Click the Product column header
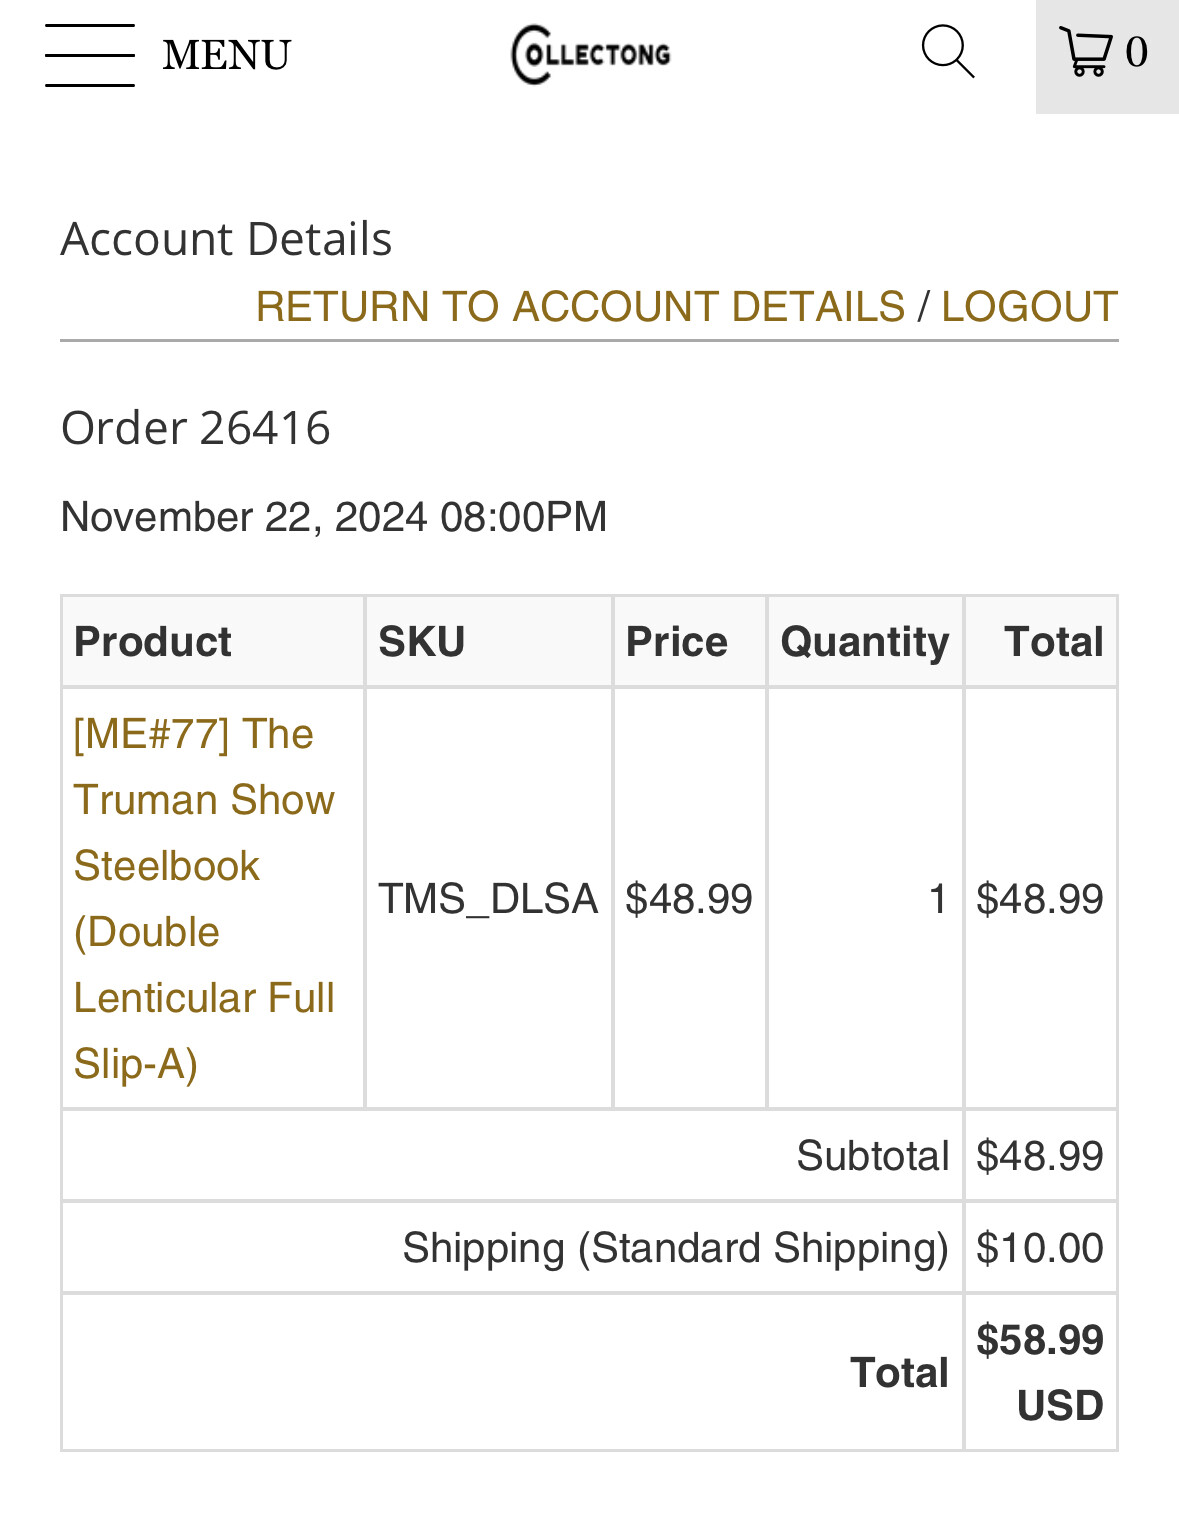Screen dimensions: 1179x1520 [x=153, y=642]
